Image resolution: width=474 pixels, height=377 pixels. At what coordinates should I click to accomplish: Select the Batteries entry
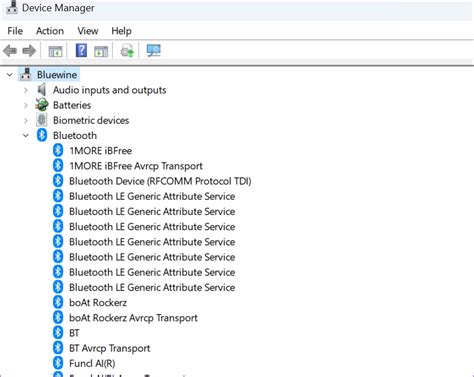(72, 105)
